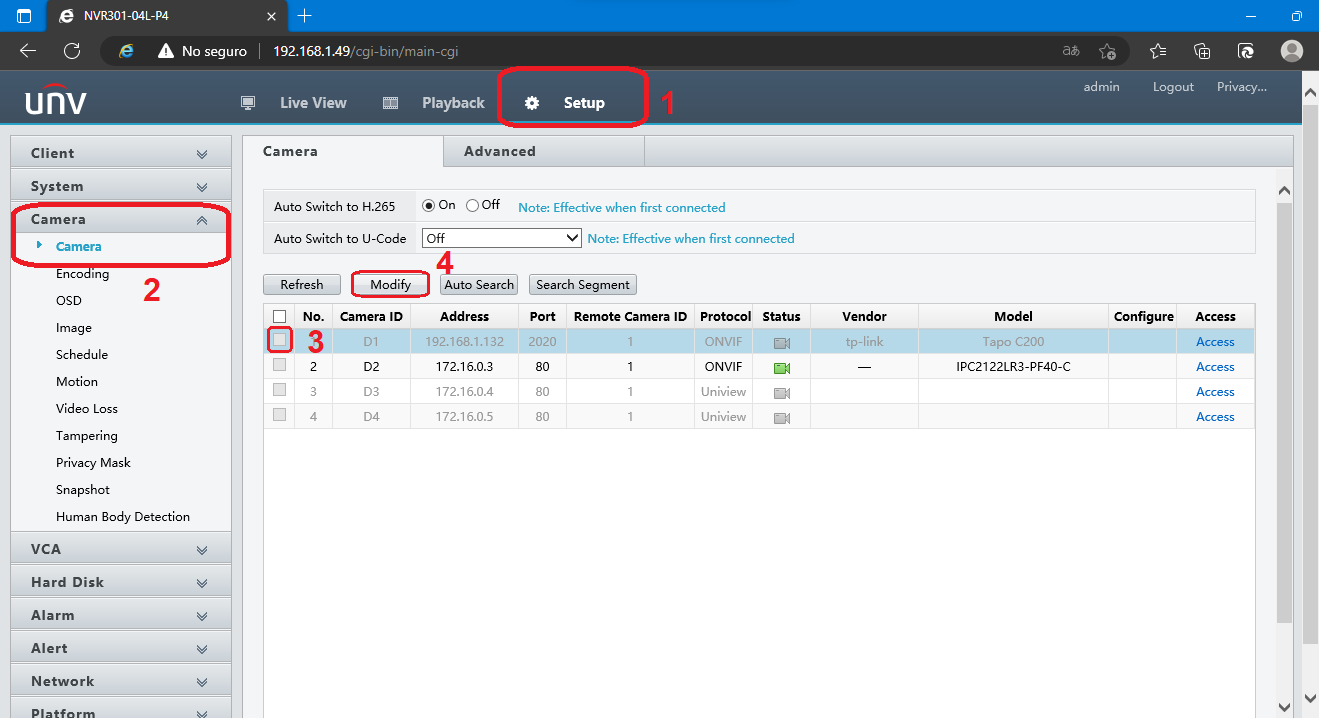The height and width of the screenshot is (718, 1319).
Task: Click the green status camera icon for D2
Action: click(x=781, y=367)
